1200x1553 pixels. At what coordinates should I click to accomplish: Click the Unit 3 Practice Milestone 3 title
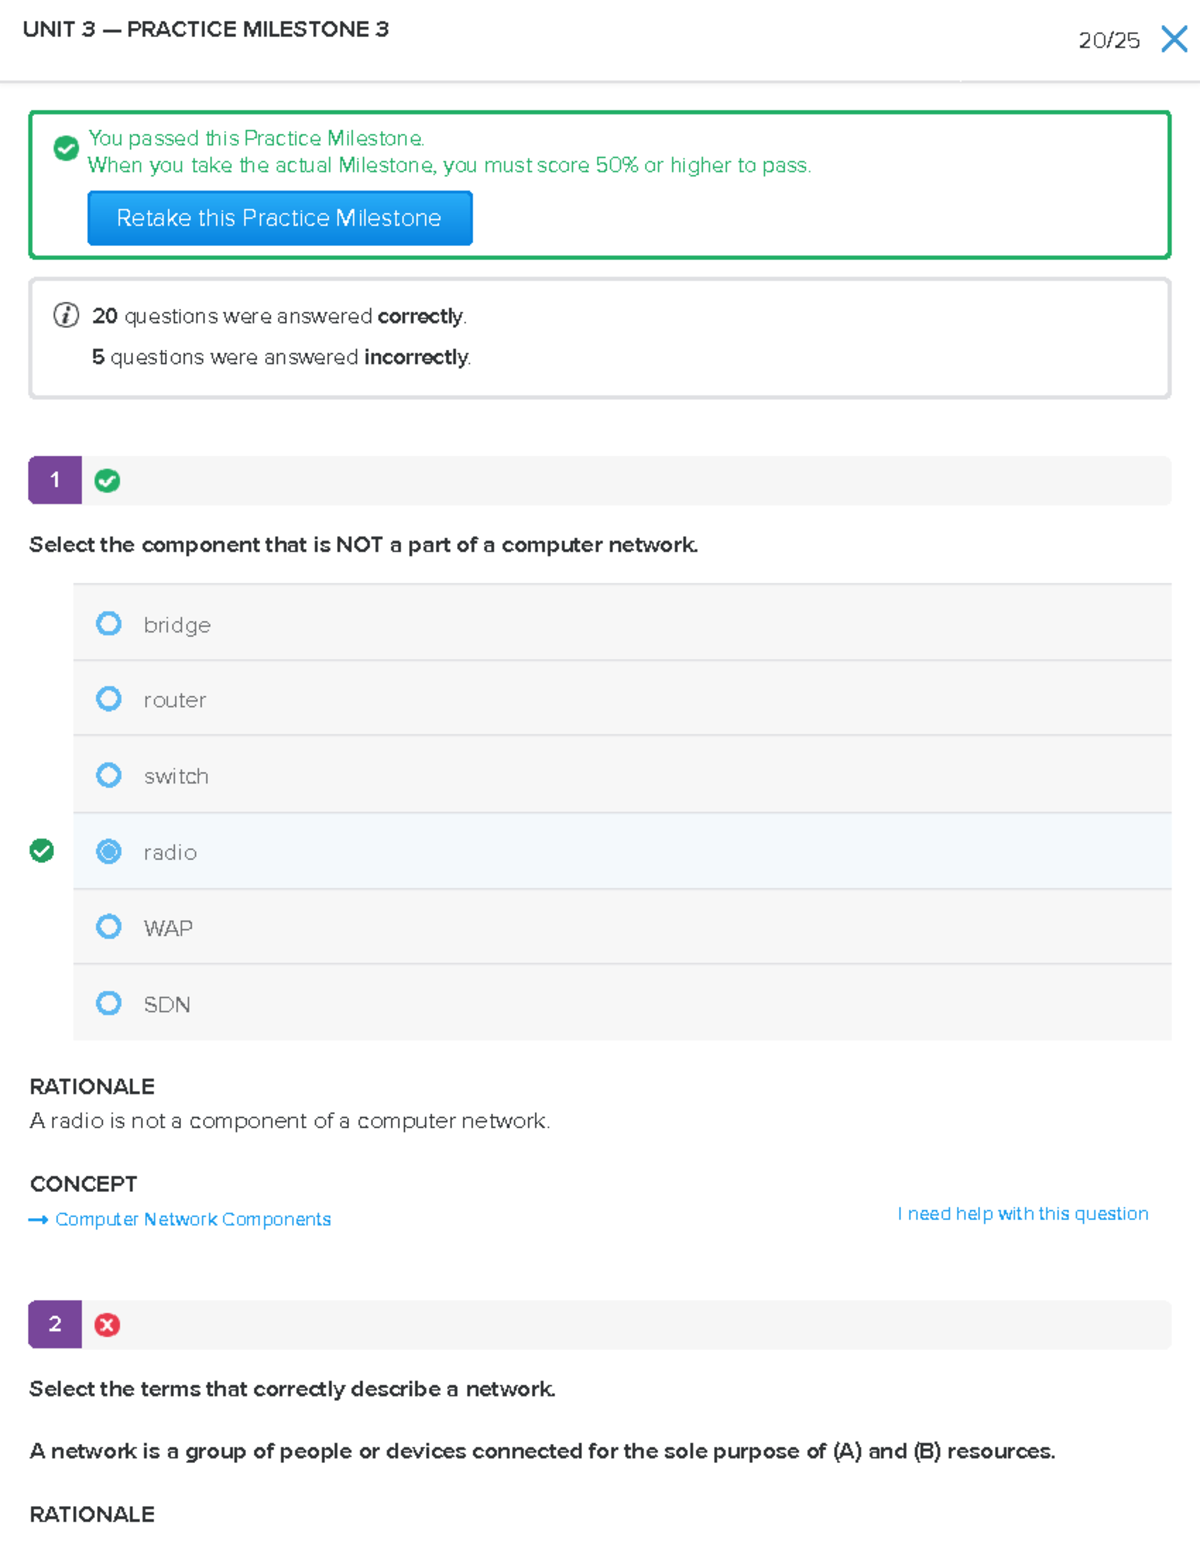pos(206,30)
